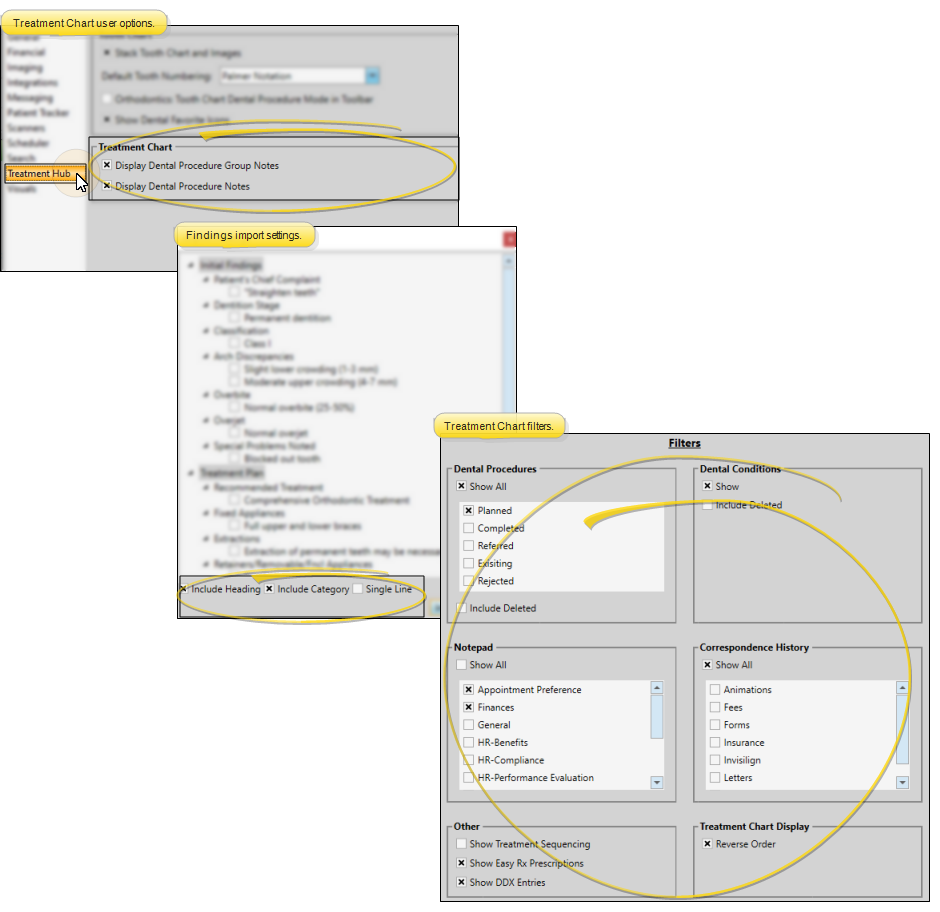The height and width of the screenshot is (912, 940).
Task: Click Correspondence History scroll up arrow
Action: coord(902,688)
